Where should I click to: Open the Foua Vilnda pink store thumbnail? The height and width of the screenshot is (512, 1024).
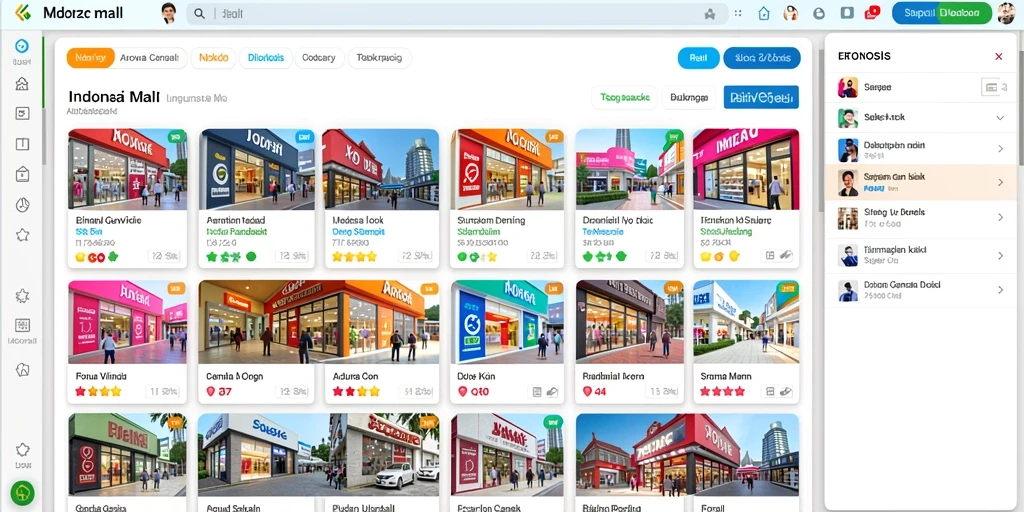click(127, 322)
